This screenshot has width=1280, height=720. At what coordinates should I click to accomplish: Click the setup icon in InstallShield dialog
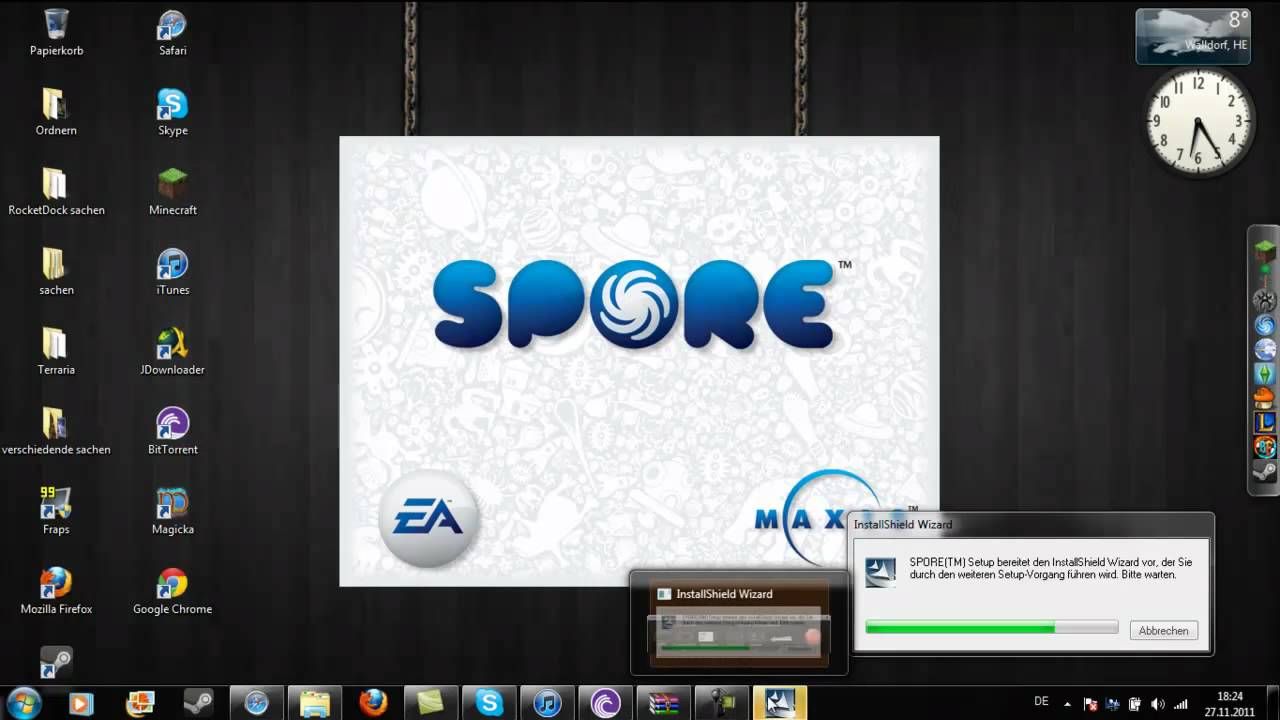881,572
